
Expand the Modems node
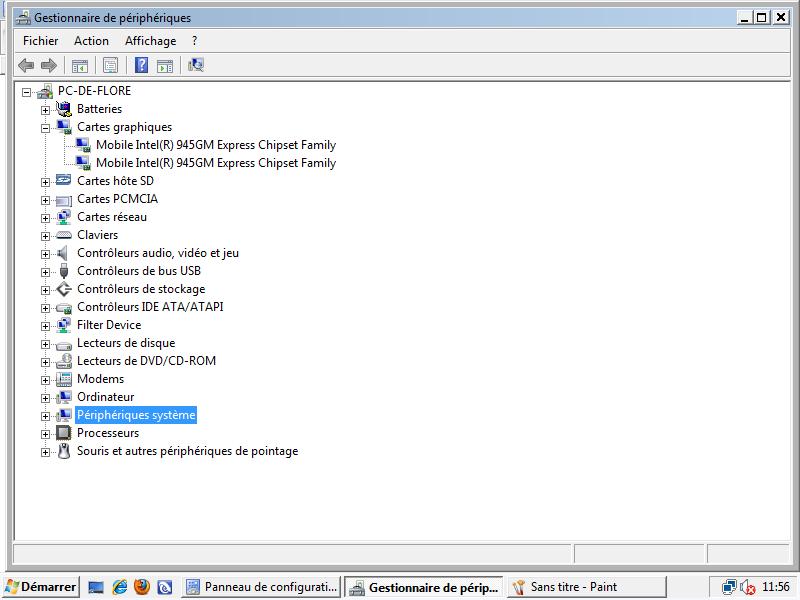pos(45,381)
